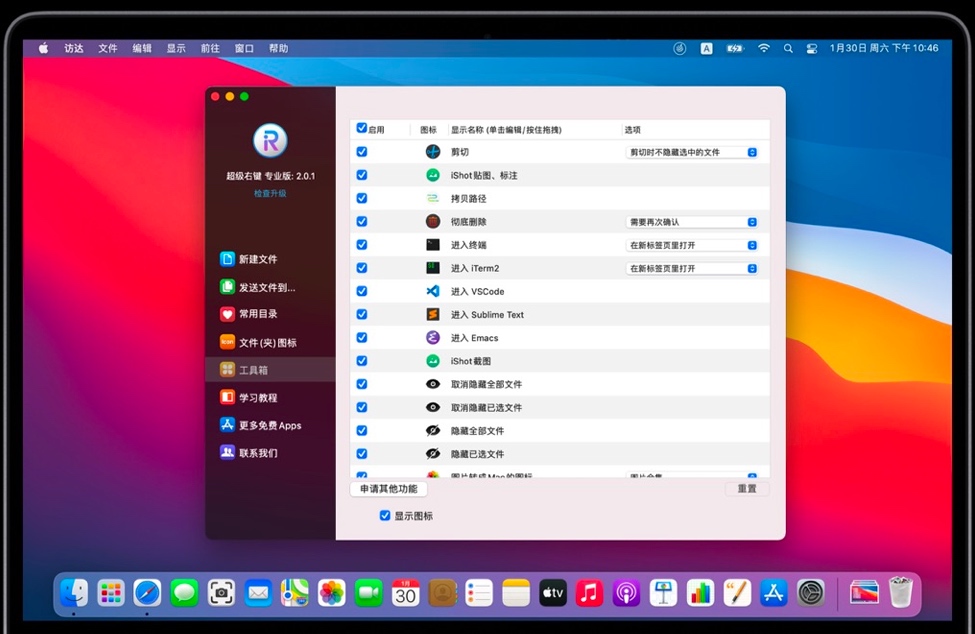Click the 剪切 (cut) row icon
The image size is (975, 634).
pyautogui.click(x=432, y=152)
